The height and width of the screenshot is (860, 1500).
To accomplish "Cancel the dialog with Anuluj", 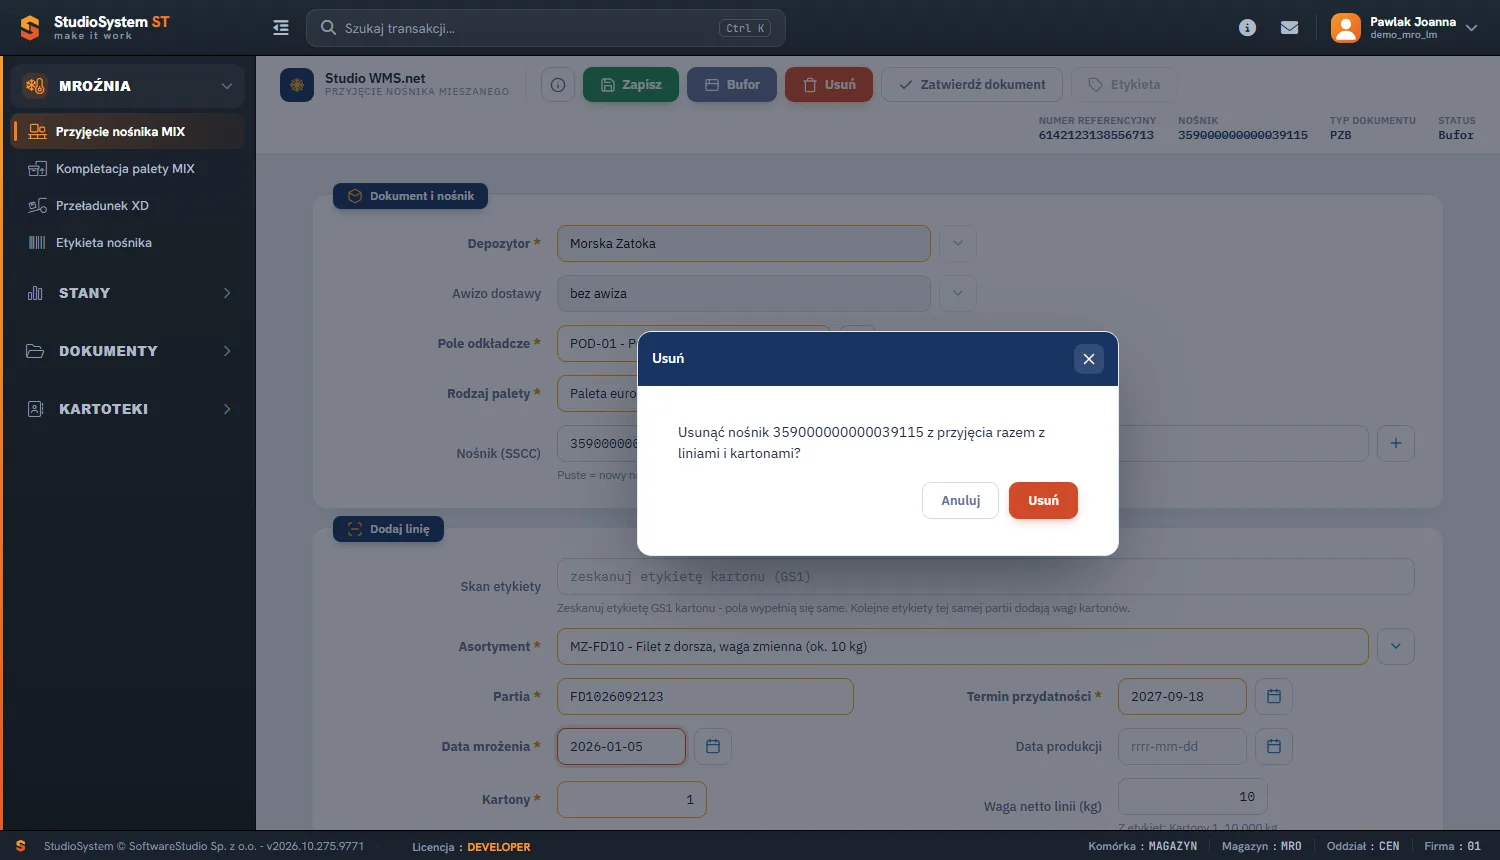I will (960, 500).
